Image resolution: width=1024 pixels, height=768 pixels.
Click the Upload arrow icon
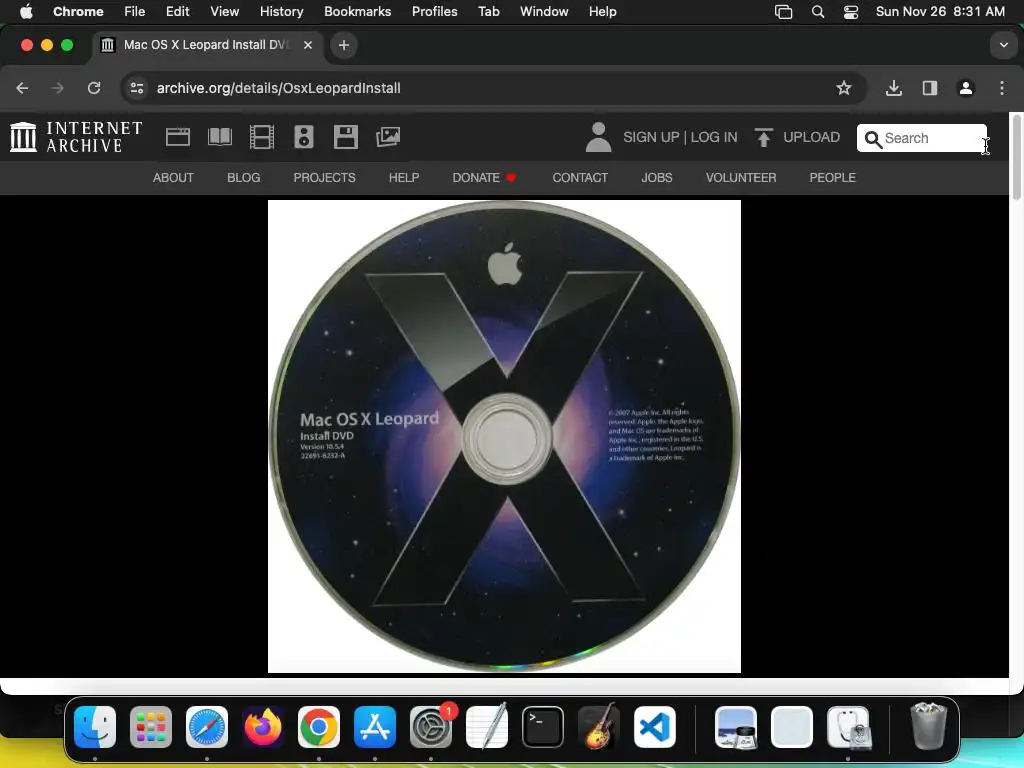(x=763, y=137)
